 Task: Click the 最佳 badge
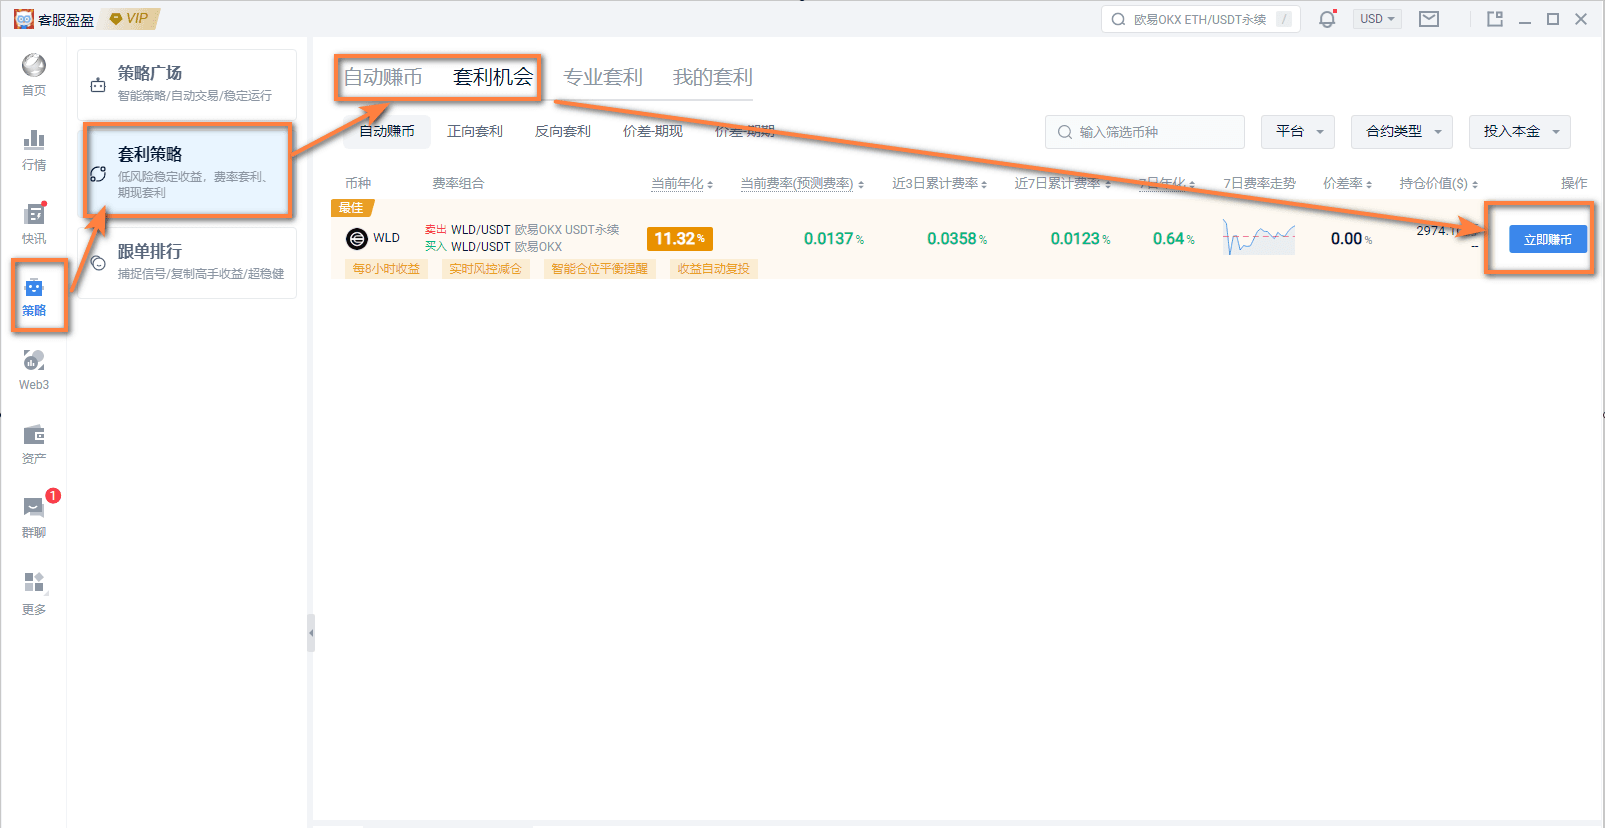click(x=352, y=208)
